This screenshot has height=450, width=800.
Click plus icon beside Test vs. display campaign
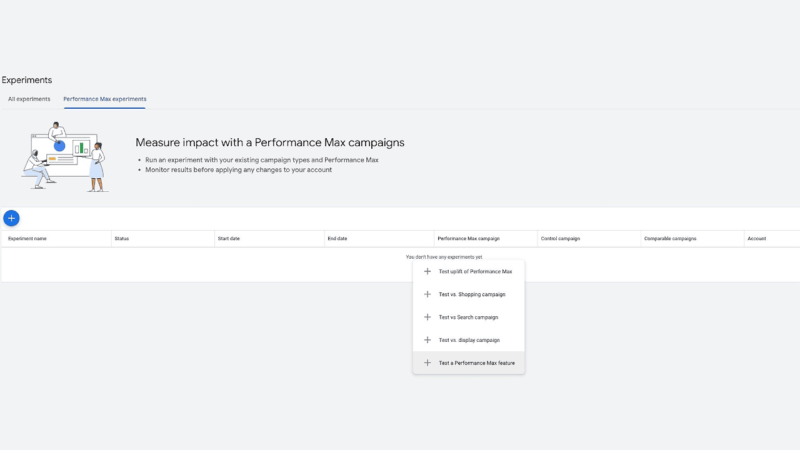tap(428, 340)
